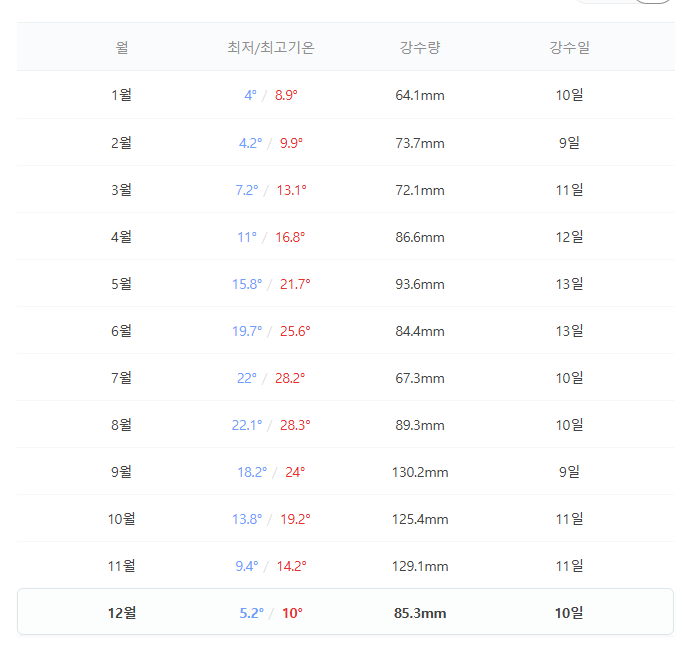Click the bold 85.3mm precipitation value
Image resolution: width=696 pixels, height=648 pixels.
(420, 613)
